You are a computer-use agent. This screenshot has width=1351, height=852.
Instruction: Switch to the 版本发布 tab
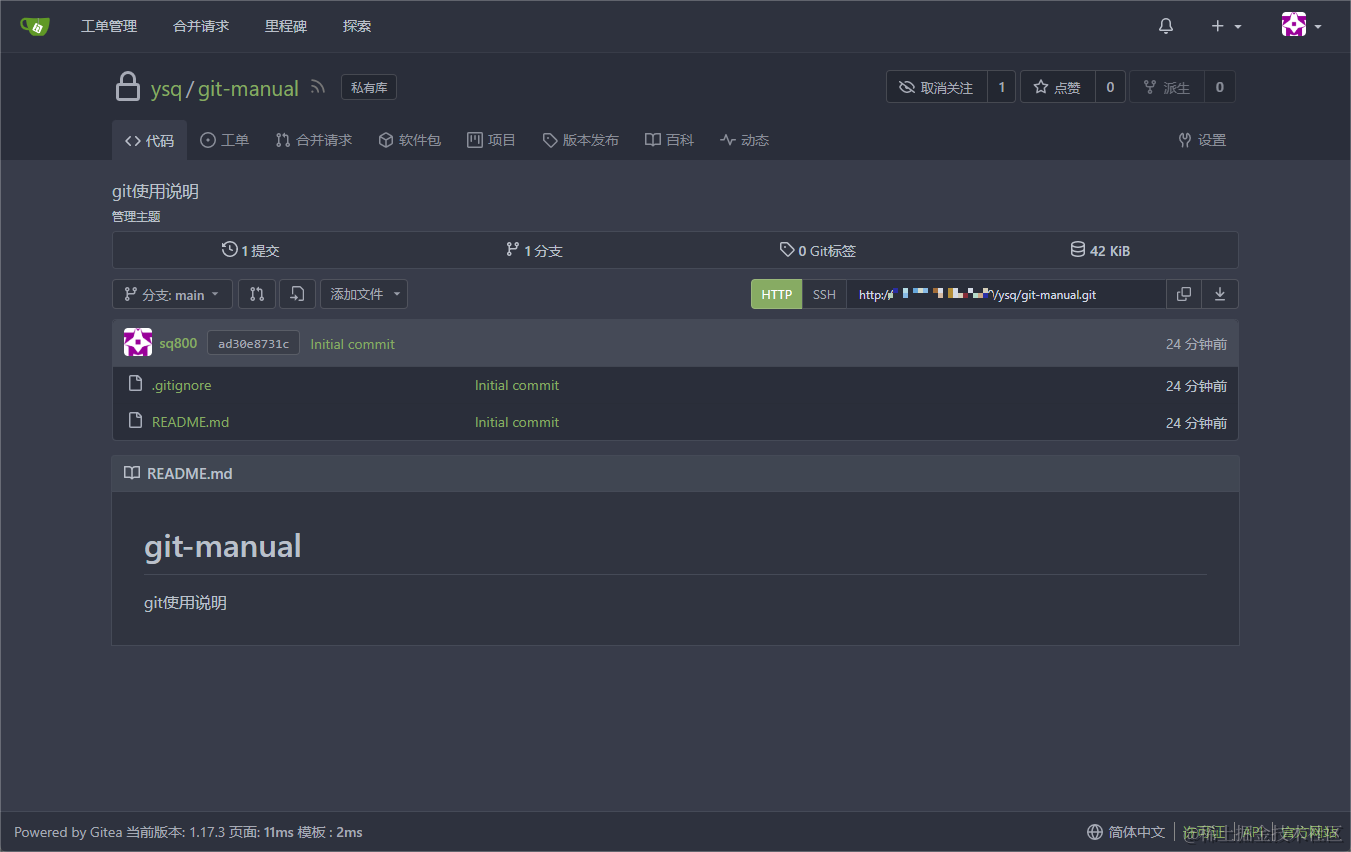click(580, 140)
